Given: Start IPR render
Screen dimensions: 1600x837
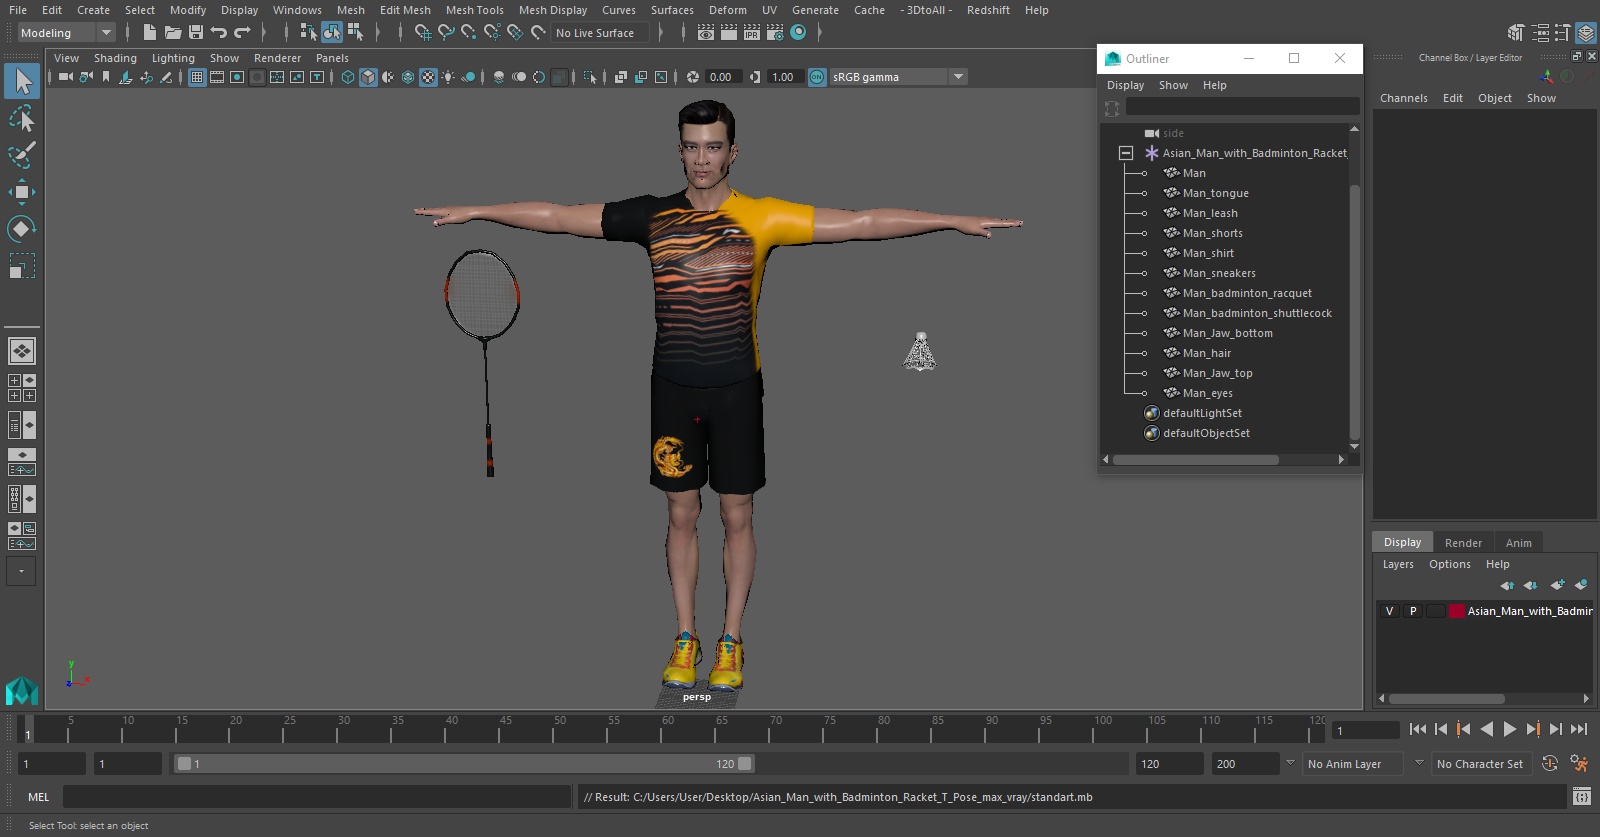Looking at the screenshot, I should (x=752, y=33).
